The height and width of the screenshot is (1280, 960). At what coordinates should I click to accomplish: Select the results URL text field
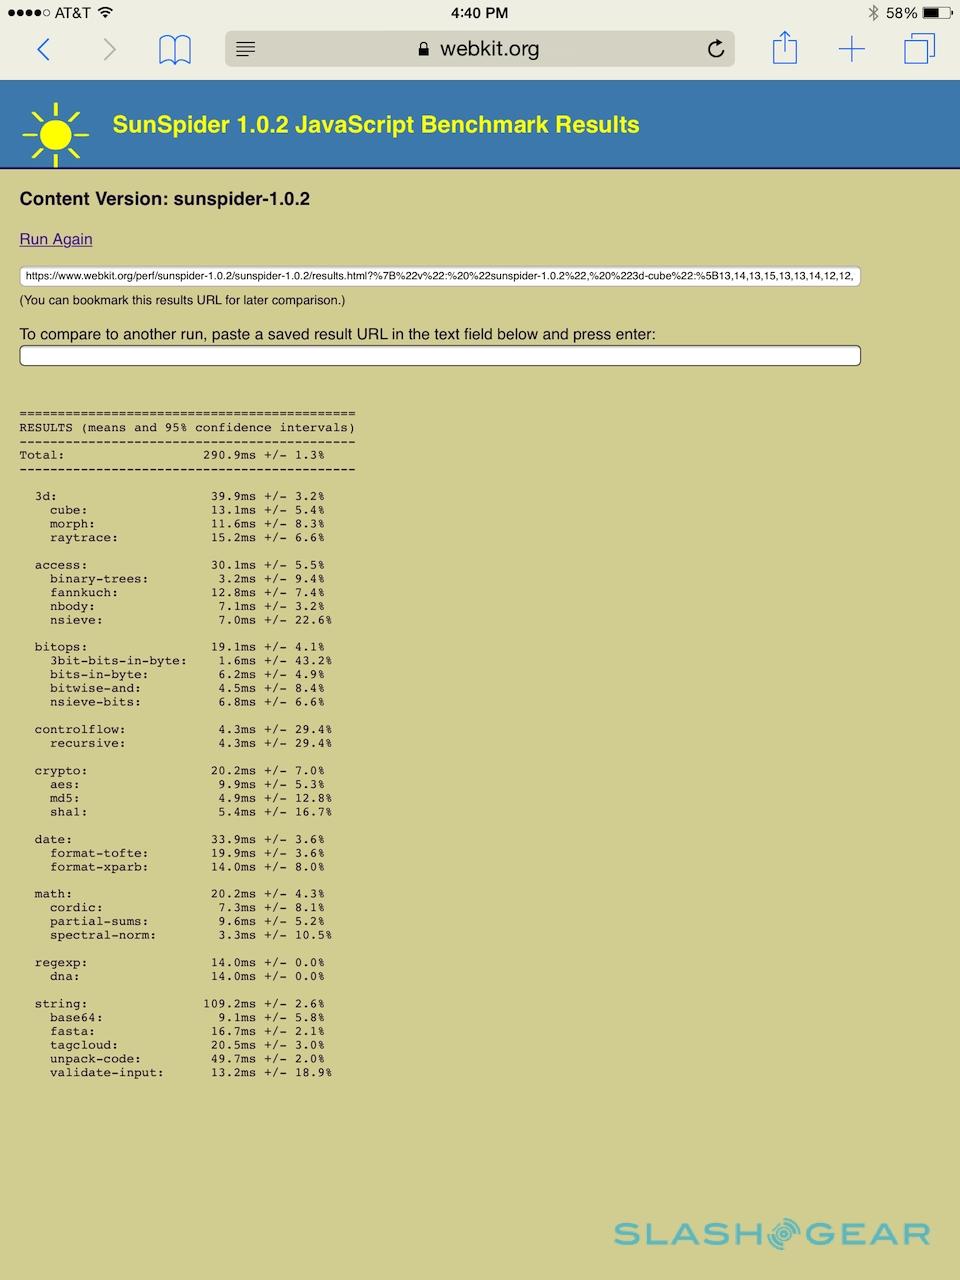440,276
